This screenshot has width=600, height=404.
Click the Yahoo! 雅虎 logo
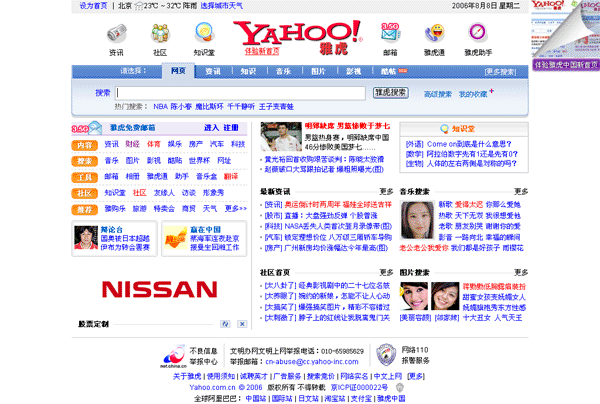pos(298,37)
